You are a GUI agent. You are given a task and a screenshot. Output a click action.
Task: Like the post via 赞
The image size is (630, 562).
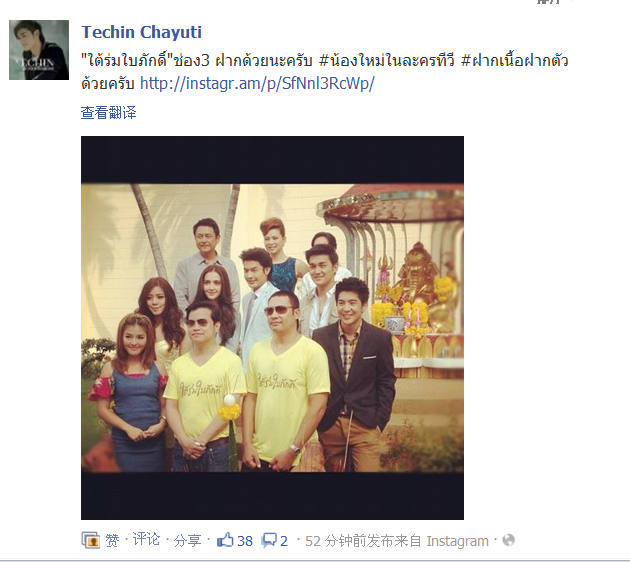point(112,541)
